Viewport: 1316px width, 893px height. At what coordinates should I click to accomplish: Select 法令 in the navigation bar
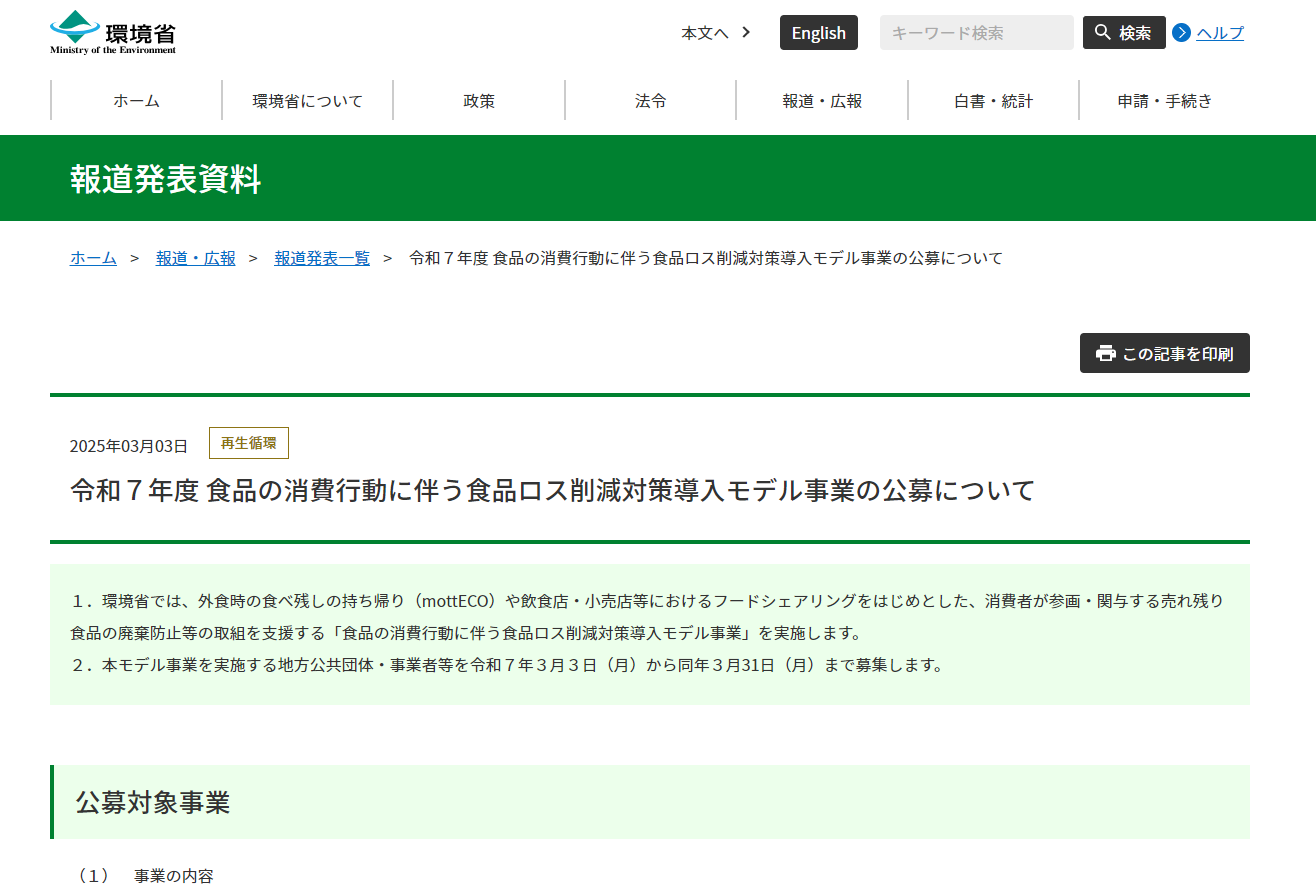click(x=650, y=101)
